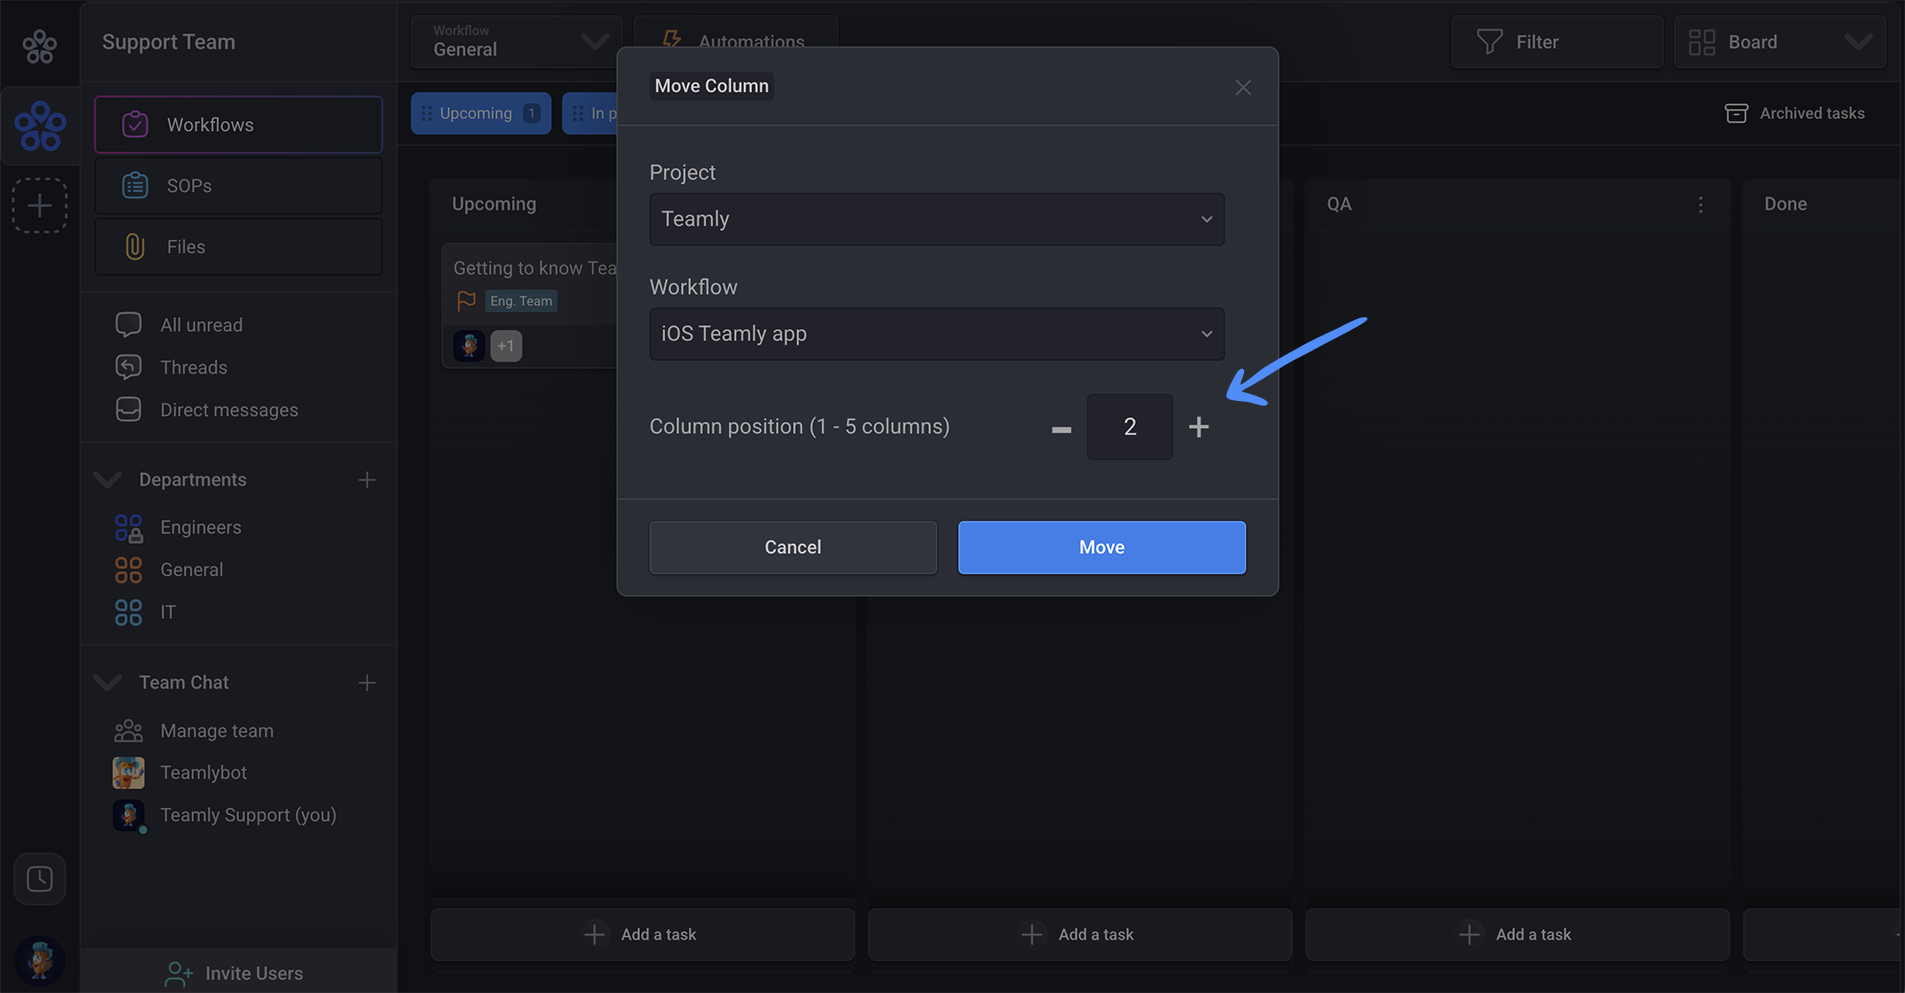Open the Project dropdown showing Teamly
Image resolution: width=1905 pixels, height=993 pixels.
point(937,219)
